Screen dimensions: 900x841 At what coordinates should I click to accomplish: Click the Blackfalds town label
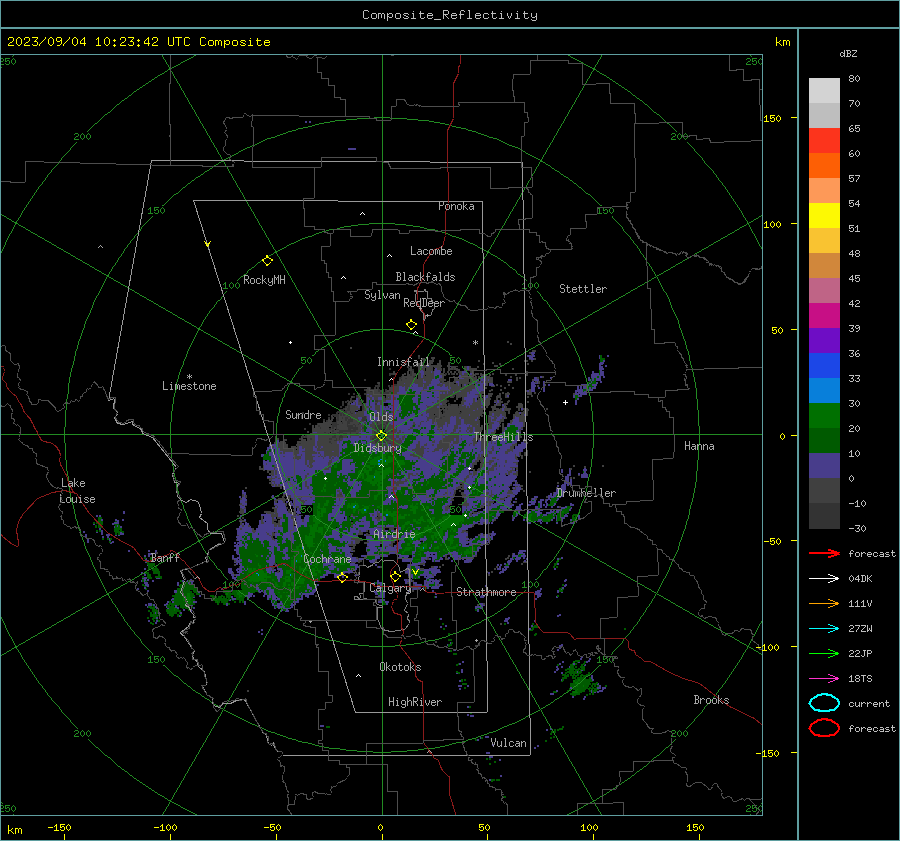[x=425, y=277]
